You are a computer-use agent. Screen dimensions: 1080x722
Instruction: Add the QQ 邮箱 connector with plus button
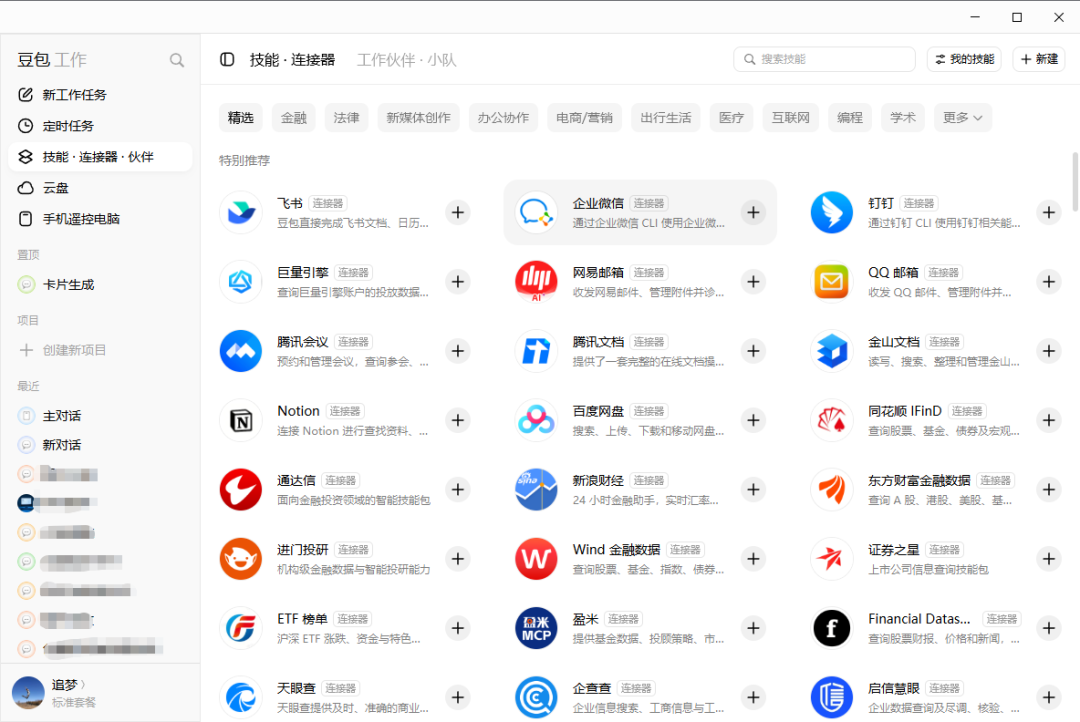(1049, 282)
